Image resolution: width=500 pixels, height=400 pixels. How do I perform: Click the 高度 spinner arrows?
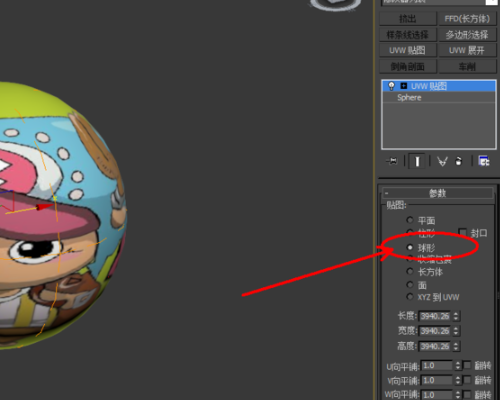(x=456, y=346)
